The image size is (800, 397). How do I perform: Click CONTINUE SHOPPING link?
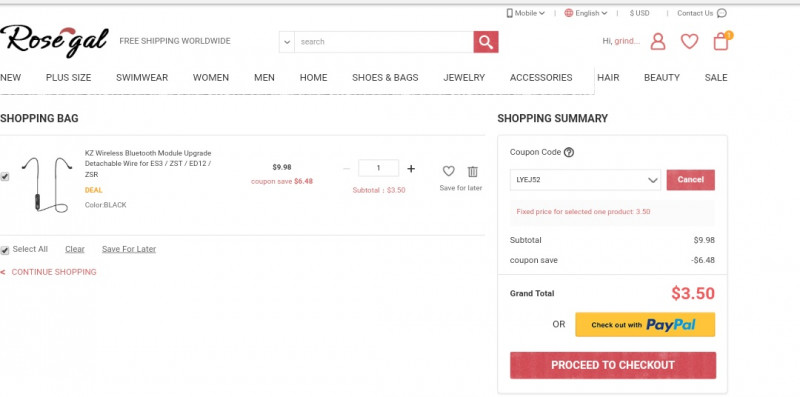coord(54,272)
